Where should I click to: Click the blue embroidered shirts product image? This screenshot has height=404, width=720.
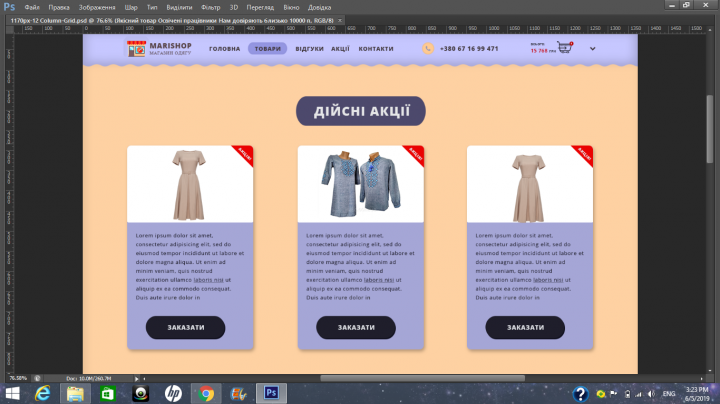click(360, 184)
